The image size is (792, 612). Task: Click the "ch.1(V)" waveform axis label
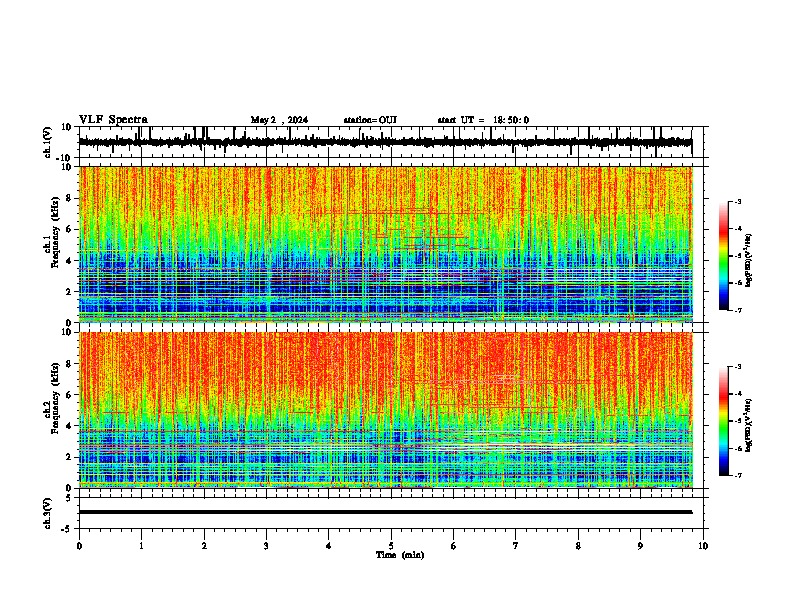click(x=48, y=142)
